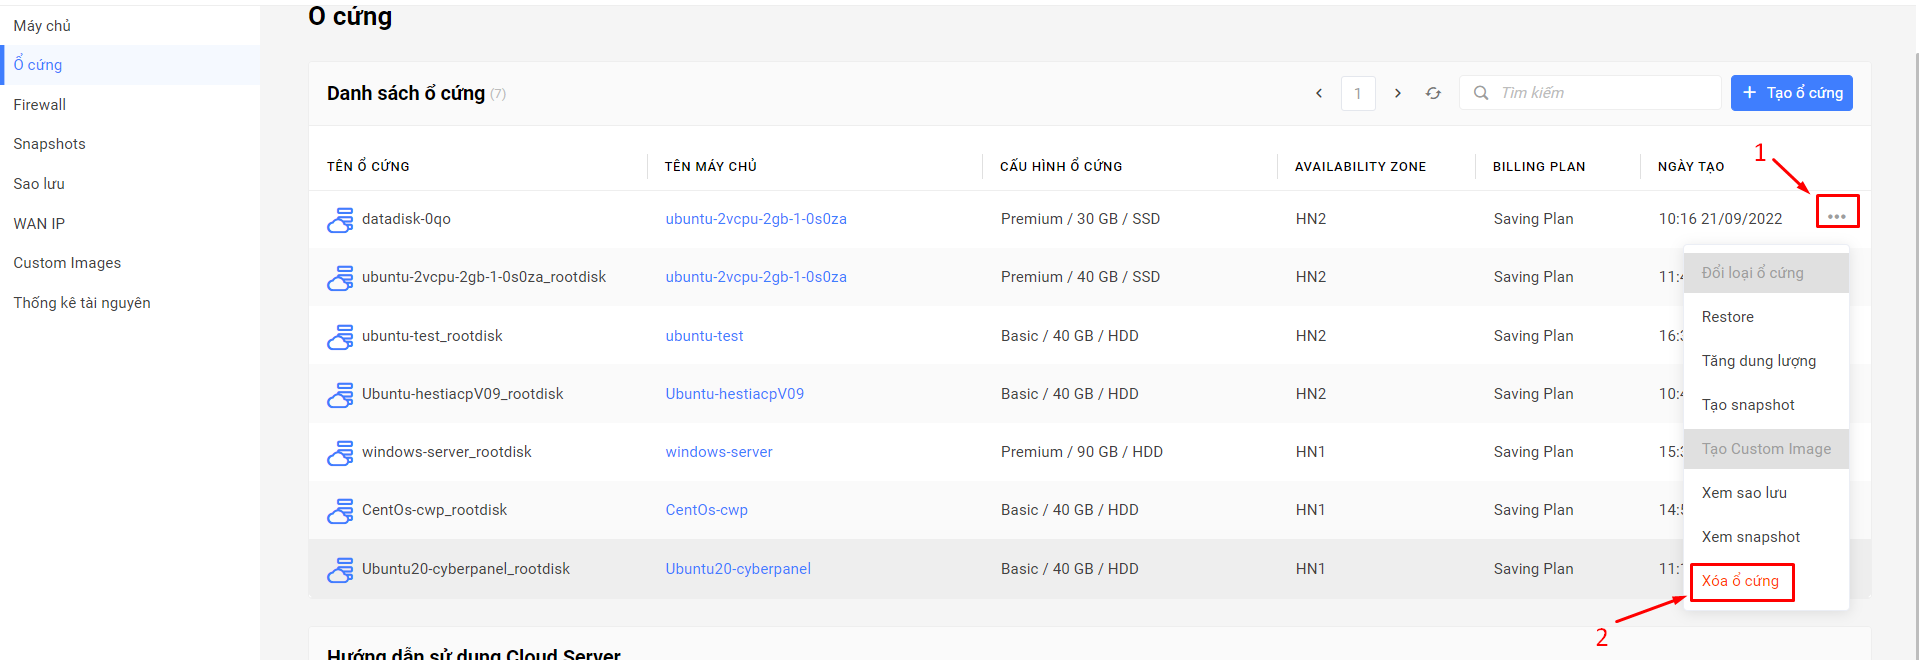Choose Đổi loại ổ cứng menu entry
Image resolution: width=1919 pixels, height=660 pixels.
1766,273
